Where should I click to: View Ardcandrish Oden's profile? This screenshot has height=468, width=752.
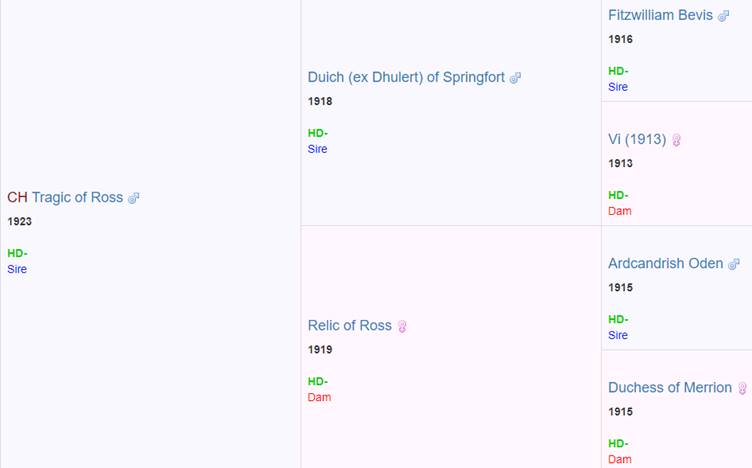tap(665, 263)
